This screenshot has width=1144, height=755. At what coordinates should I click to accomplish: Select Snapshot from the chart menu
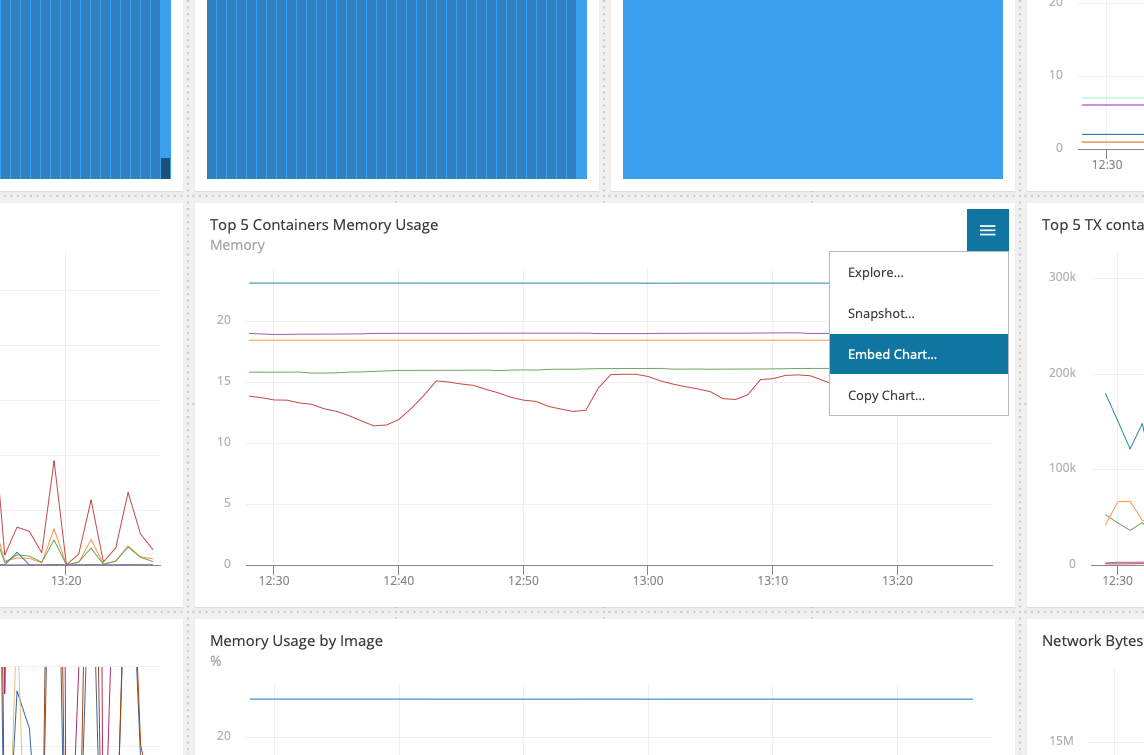pyautogui.click(x=881, y=313)
